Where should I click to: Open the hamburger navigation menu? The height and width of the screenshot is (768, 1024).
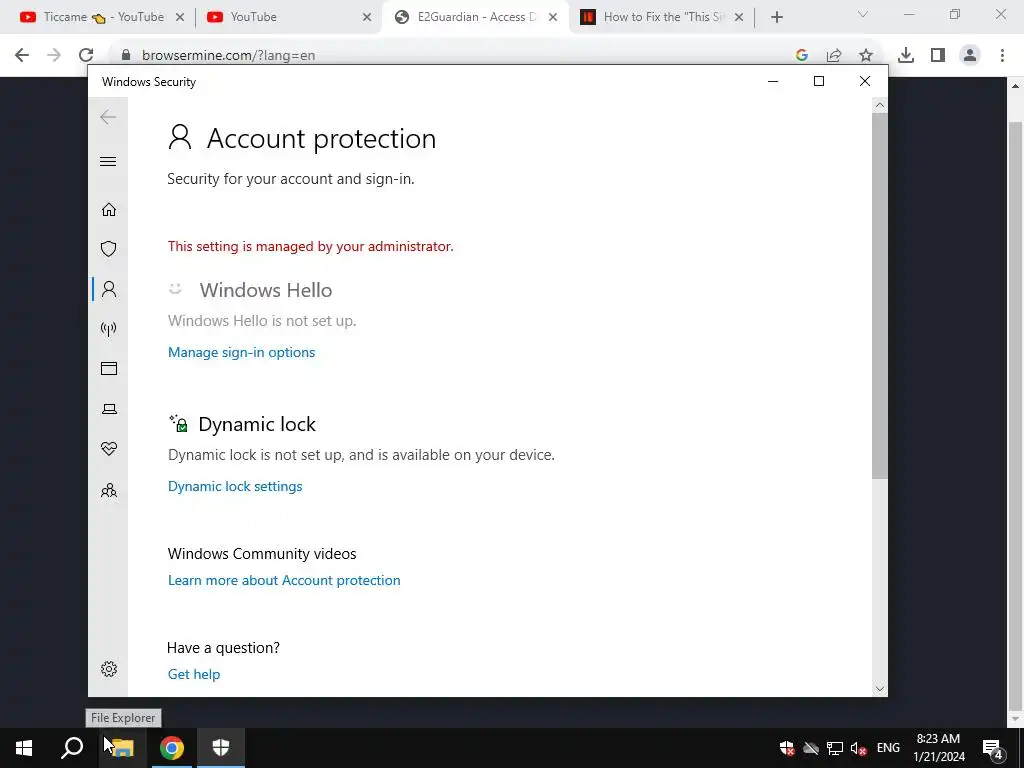pos(108,161)
